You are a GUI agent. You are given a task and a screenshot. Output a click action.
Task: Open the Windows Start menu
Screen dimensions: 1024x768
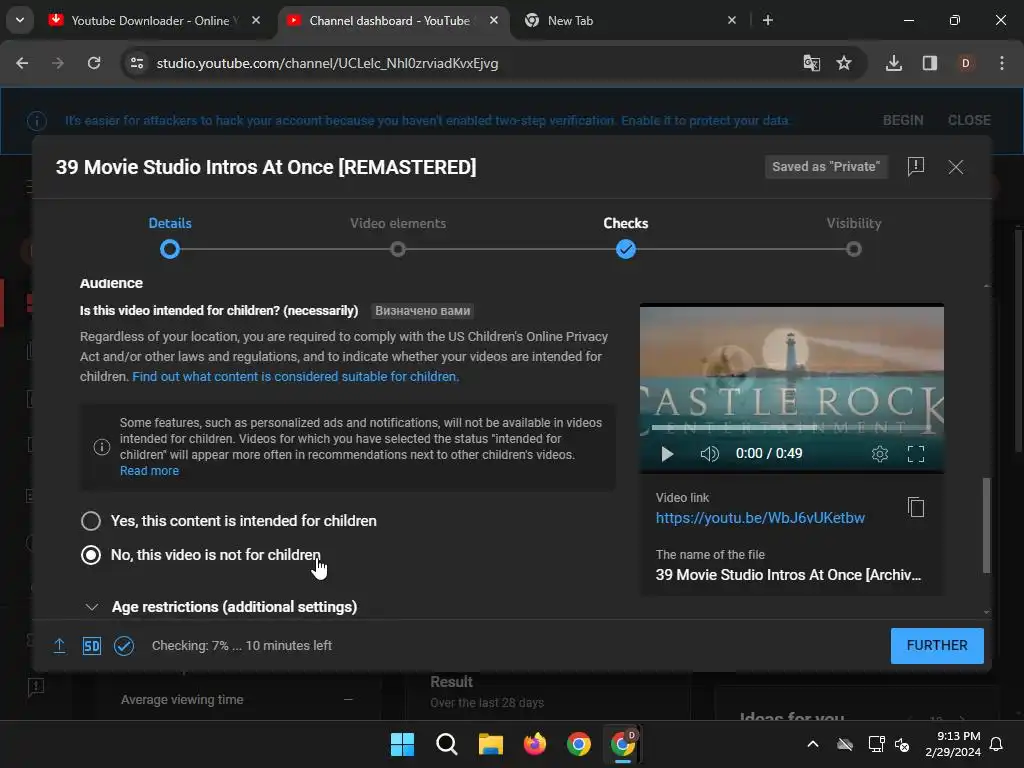point(402,744)
